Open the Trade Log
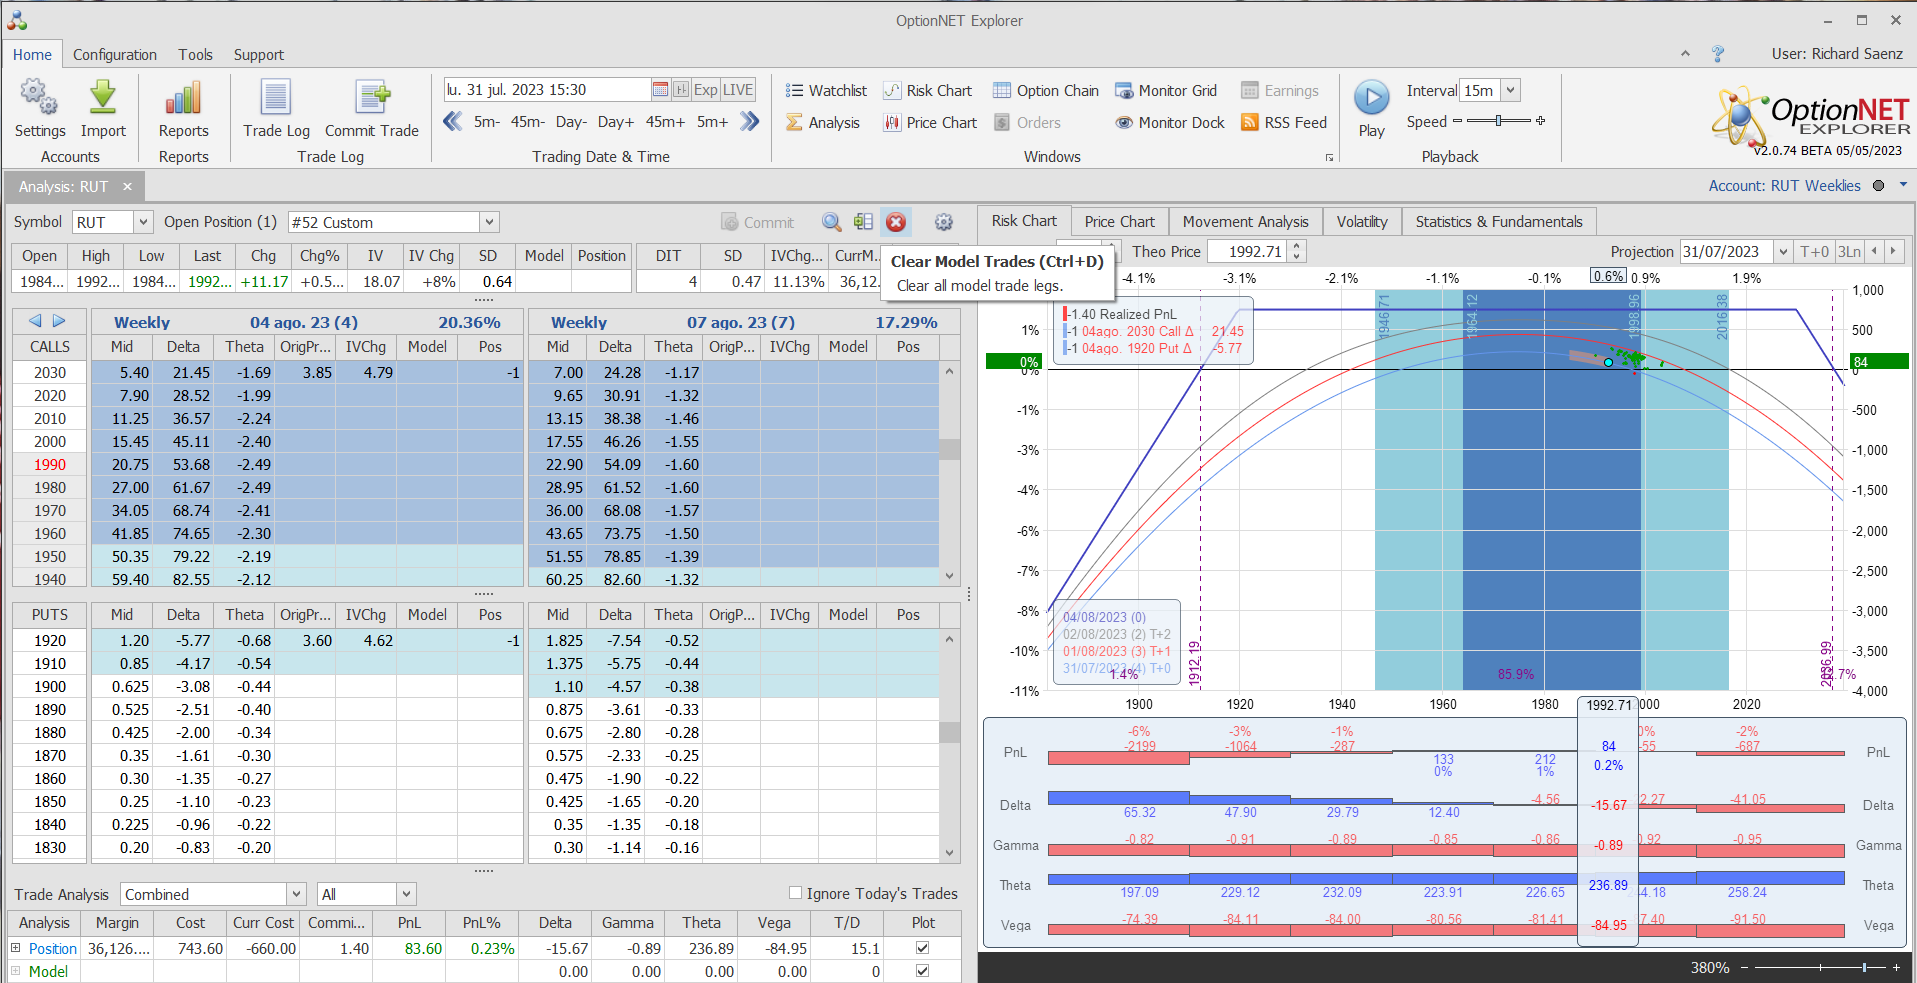 tap(276, 98)
